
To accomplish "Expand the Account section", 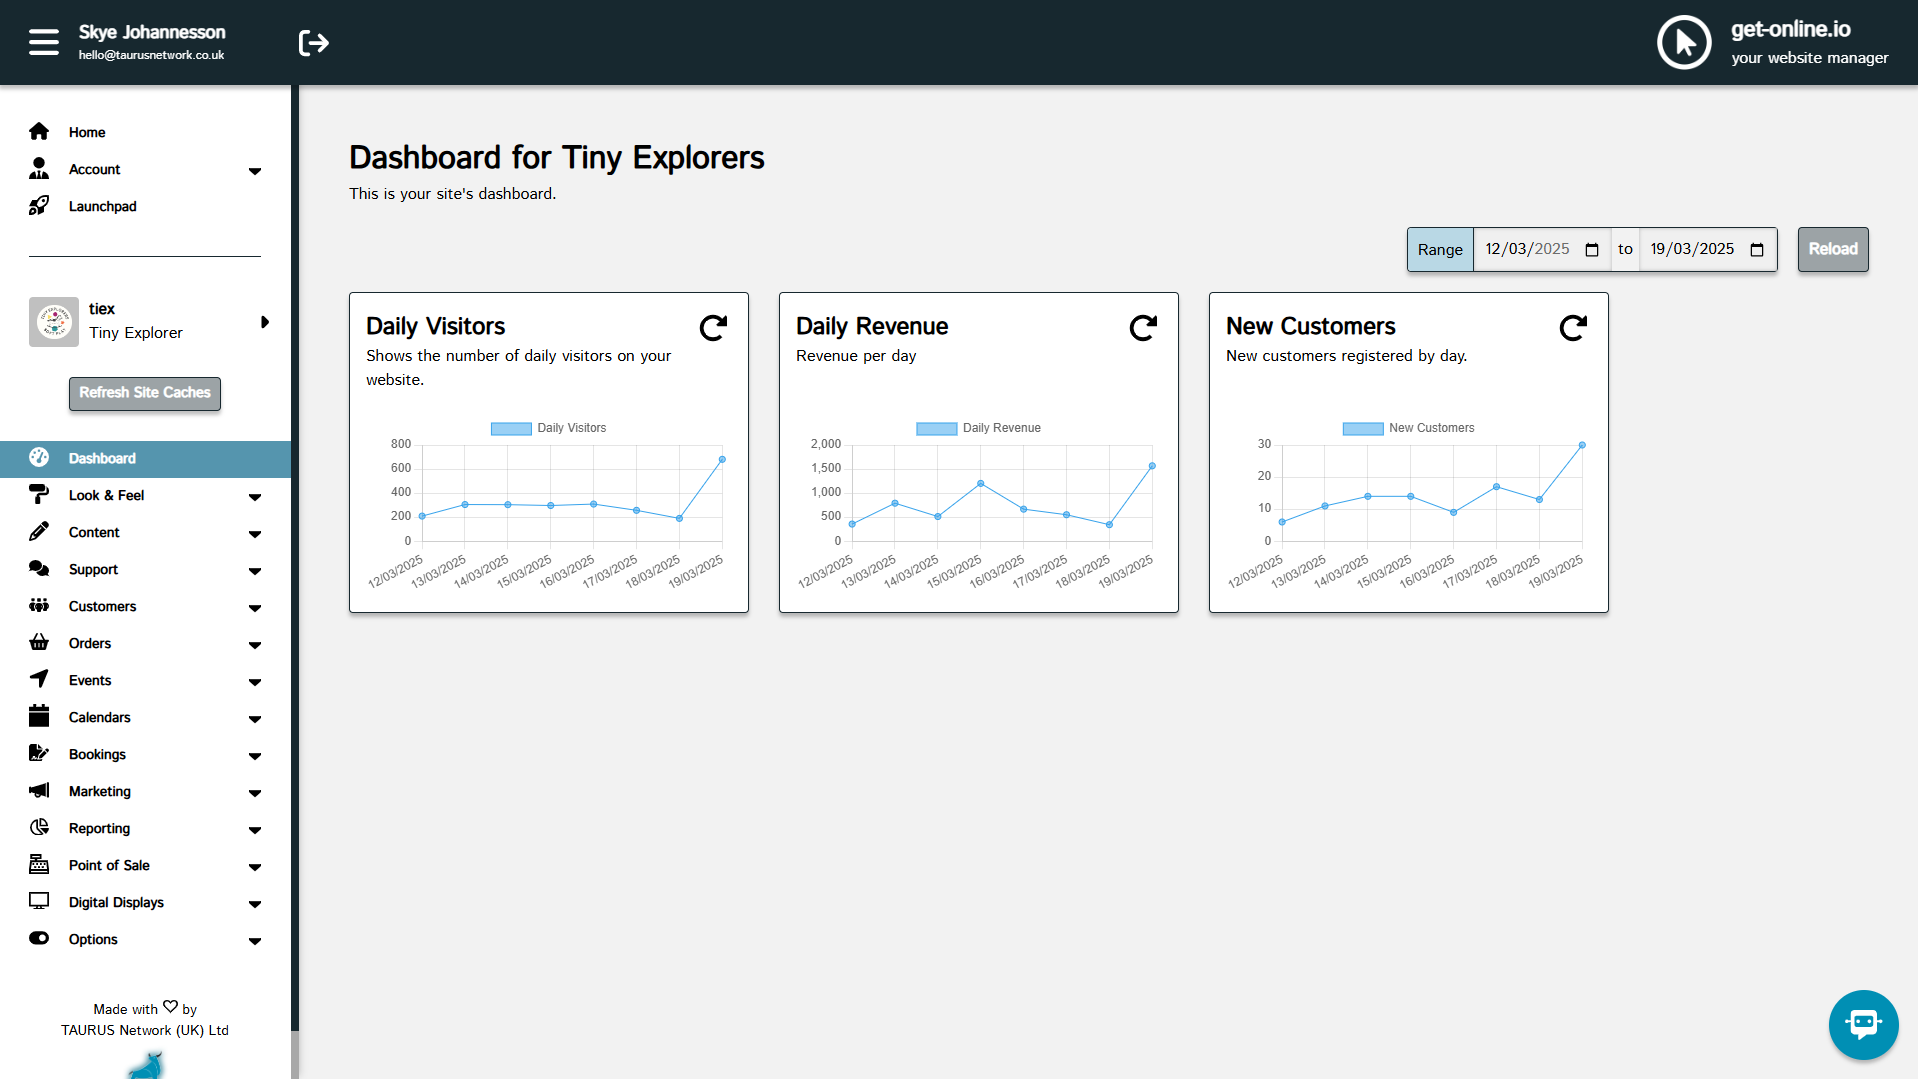I will click(255, 170).
